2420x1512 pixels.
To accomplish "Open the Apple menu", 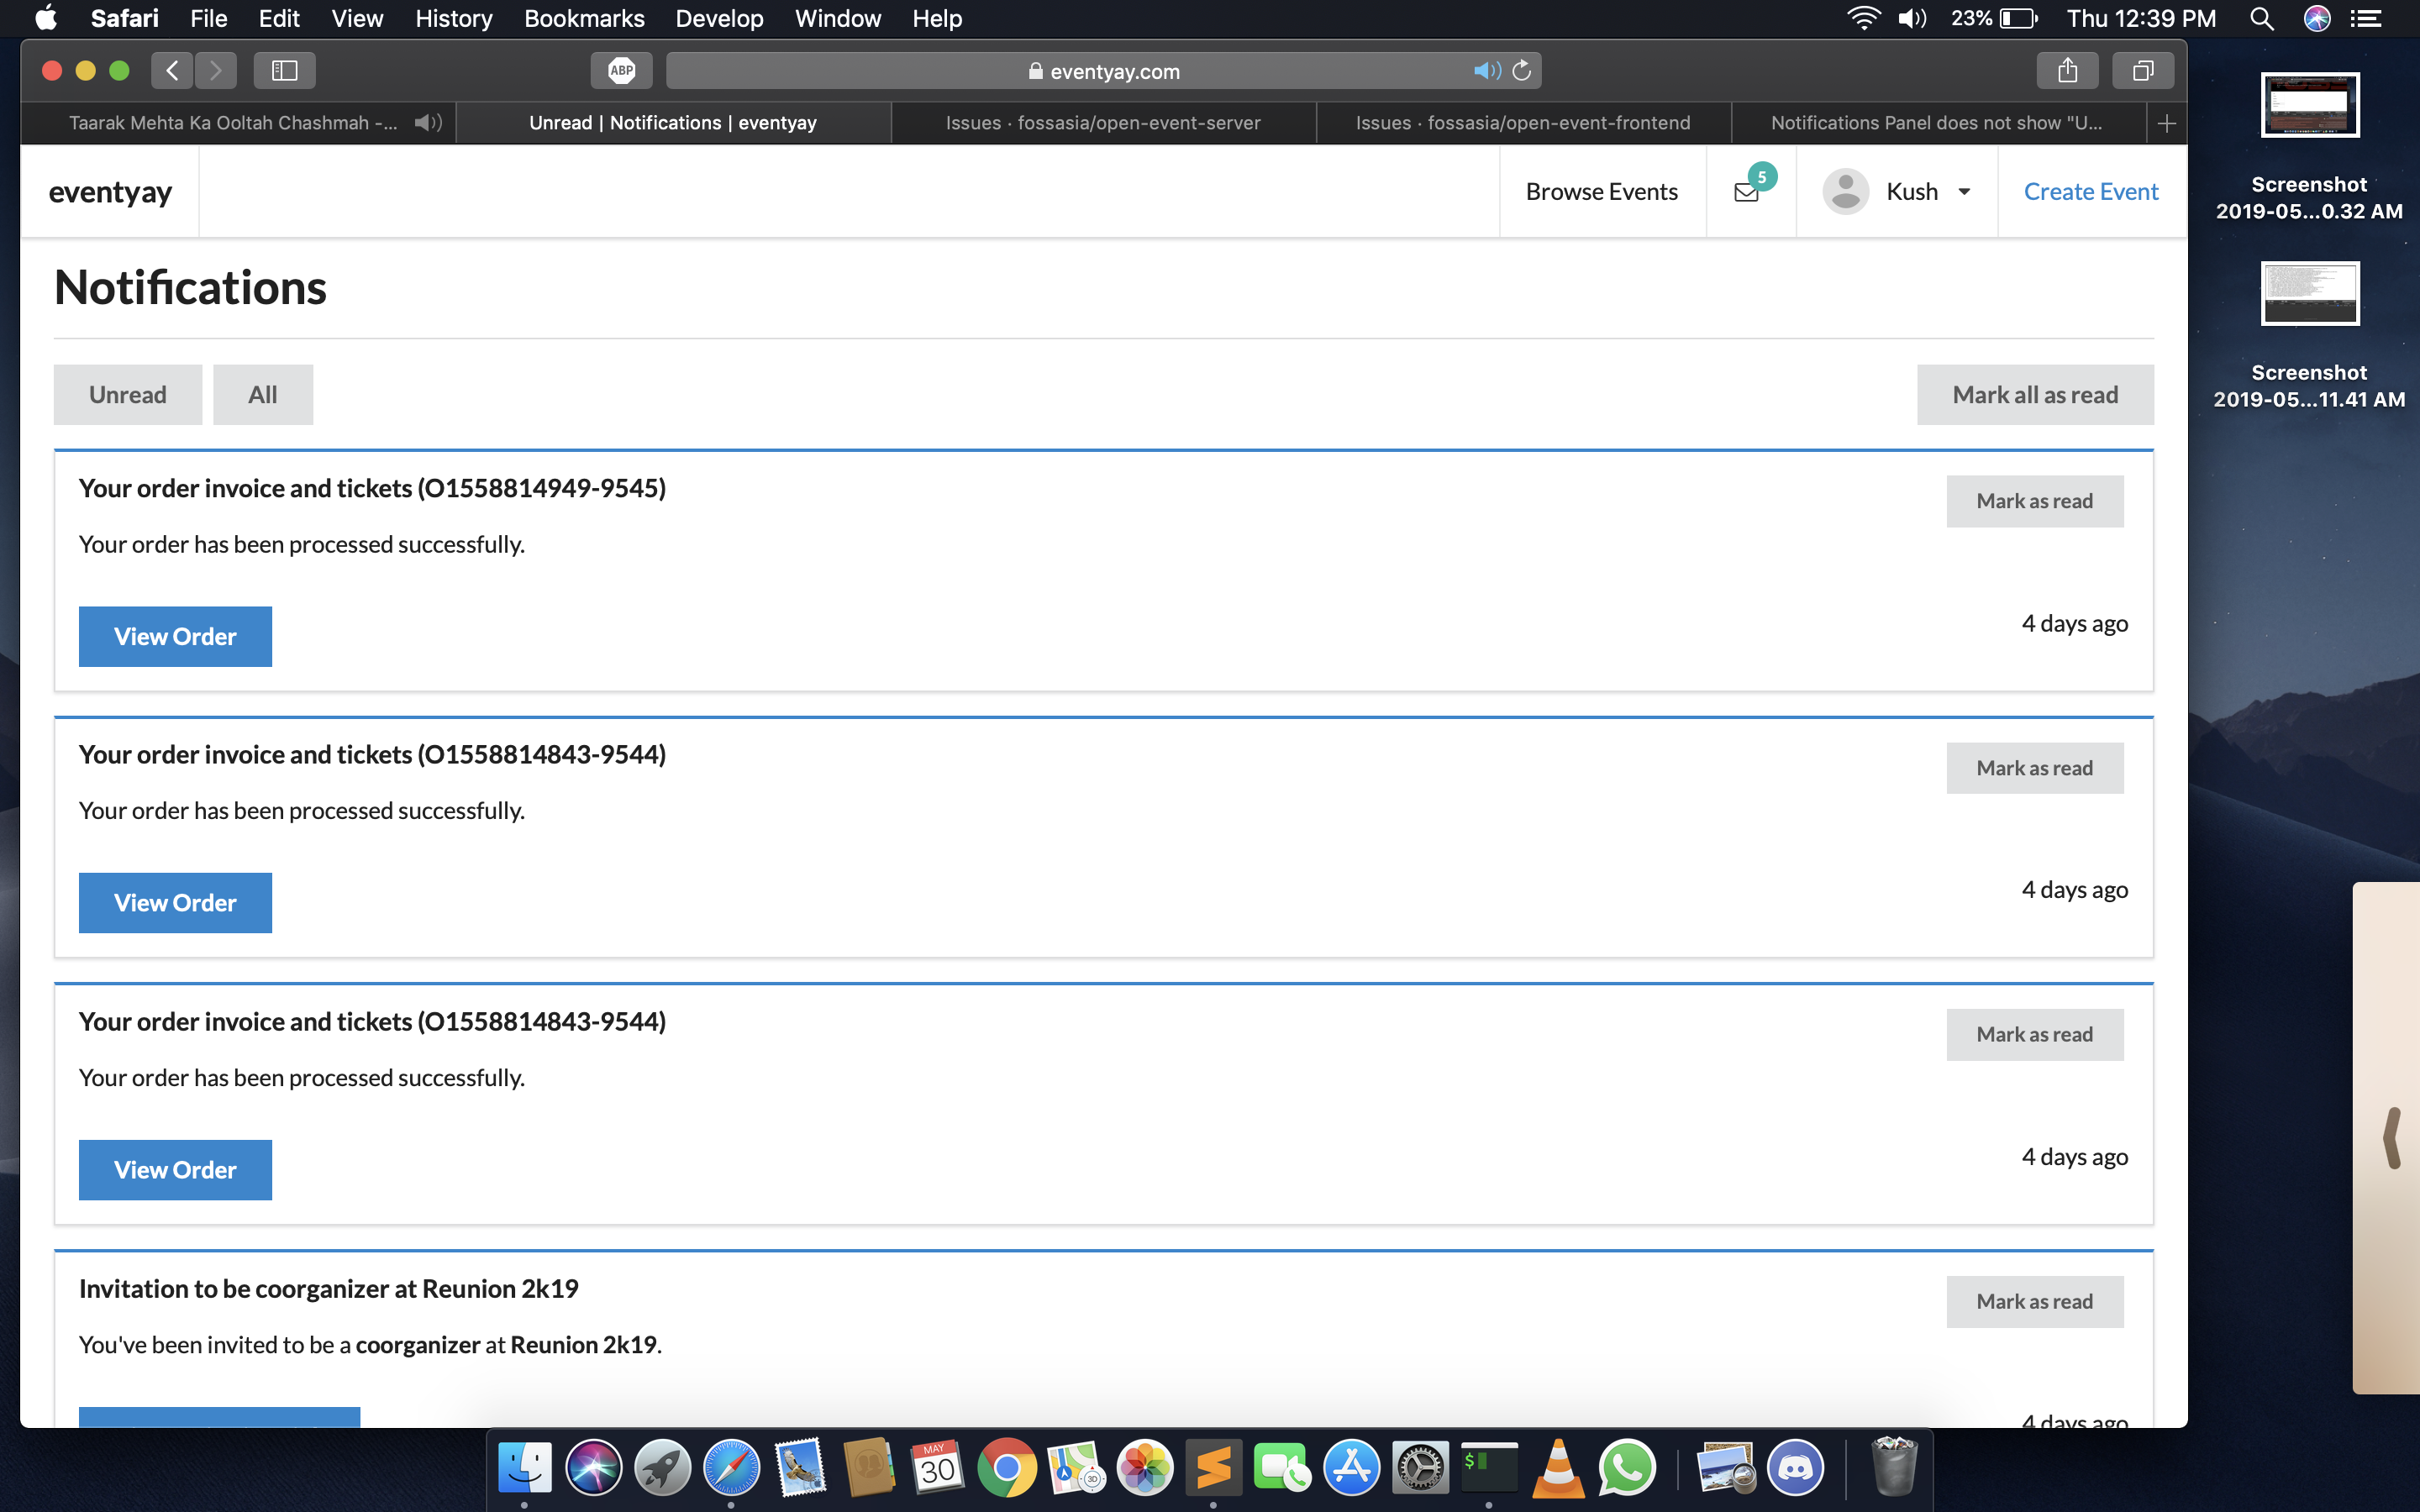I will pyautogui.click(x=46, y=18).
